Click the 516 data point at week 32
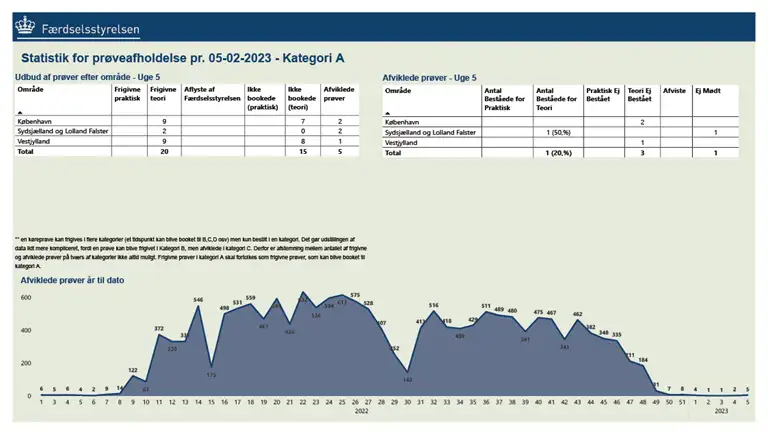The width and height of the screenshot is (768, 435). [434, 305]
